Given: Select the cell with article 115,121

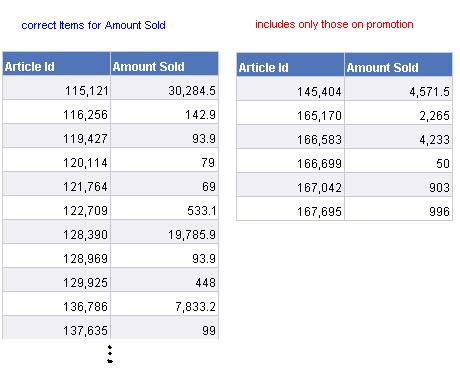Looking at the screenshot, I should (56, 88).
